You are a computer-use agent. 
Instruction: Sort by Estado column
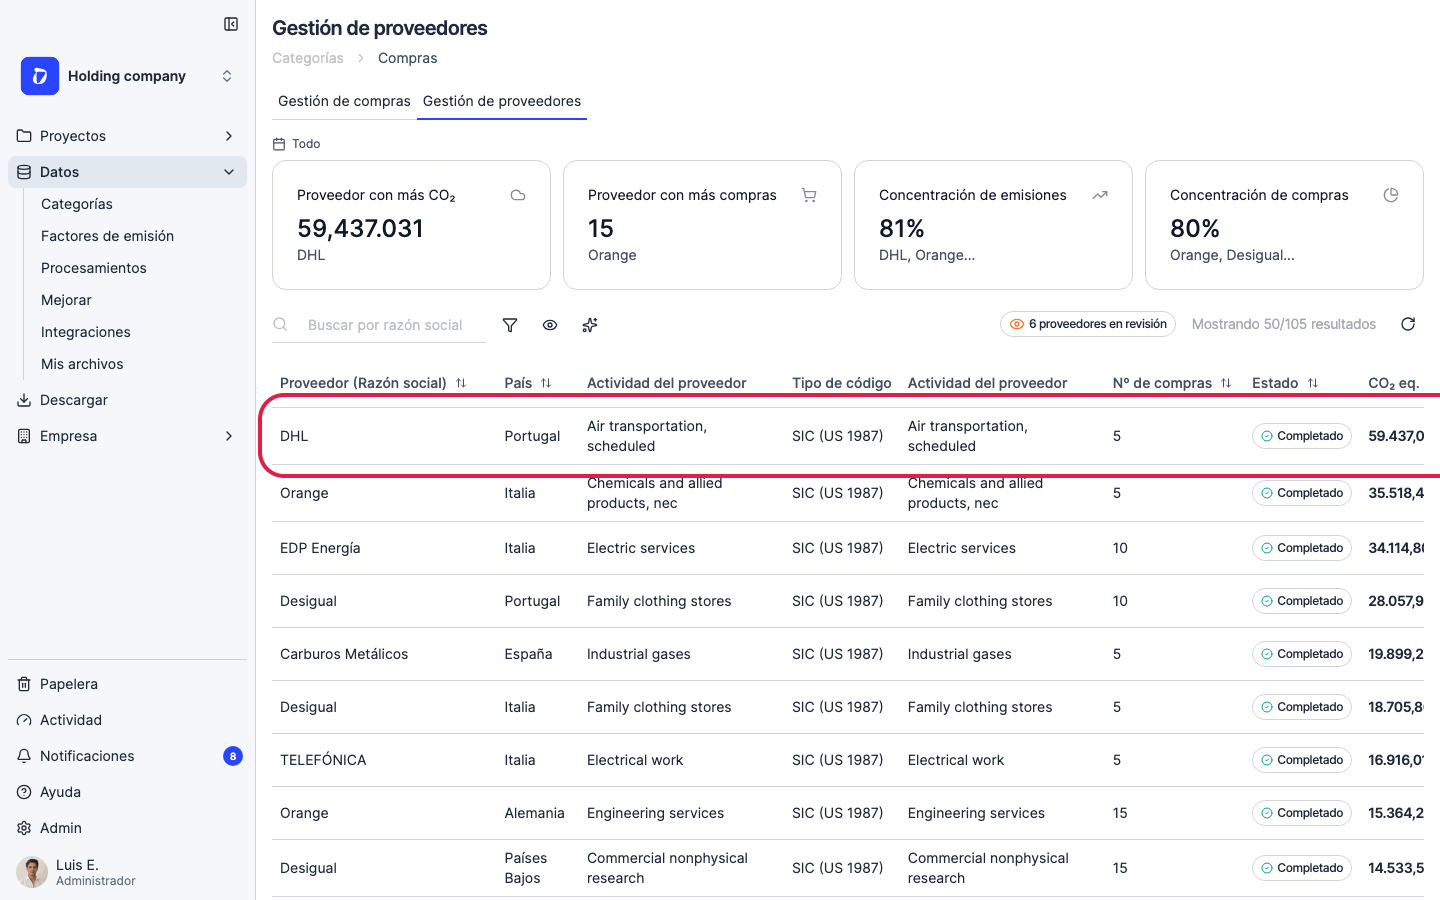click(1285, 383)
